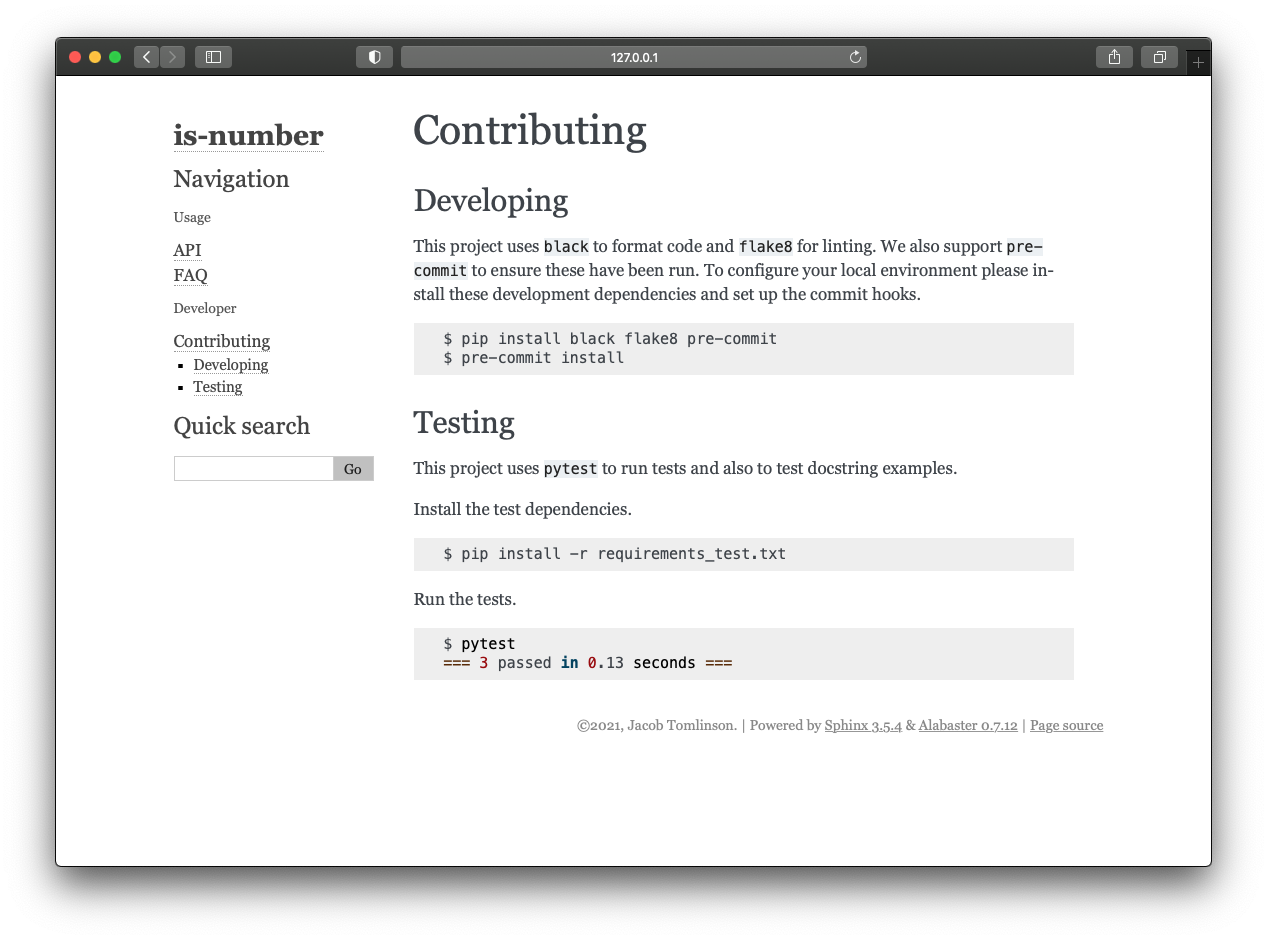Open the share sheet icon
This screenshot has height=940, width=1267.
[1114, 57]
